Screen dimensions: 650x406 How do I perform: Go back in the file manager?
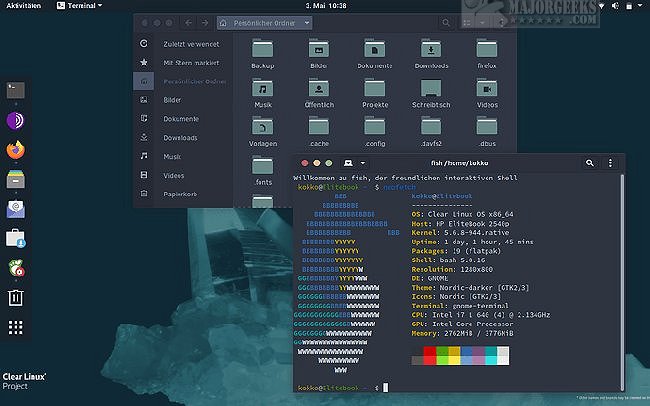(190, 21)
